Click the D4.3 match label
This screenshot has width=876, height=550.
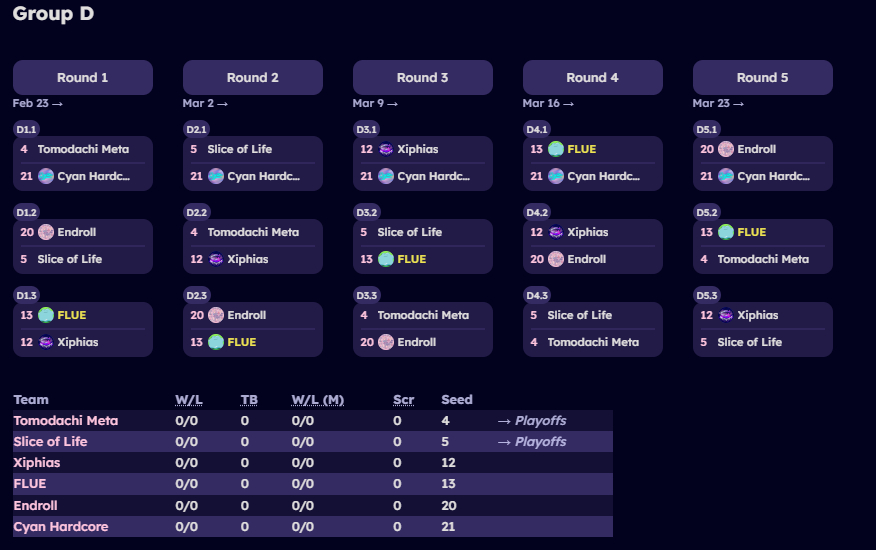pyautogui.click(x=537, y=295)
